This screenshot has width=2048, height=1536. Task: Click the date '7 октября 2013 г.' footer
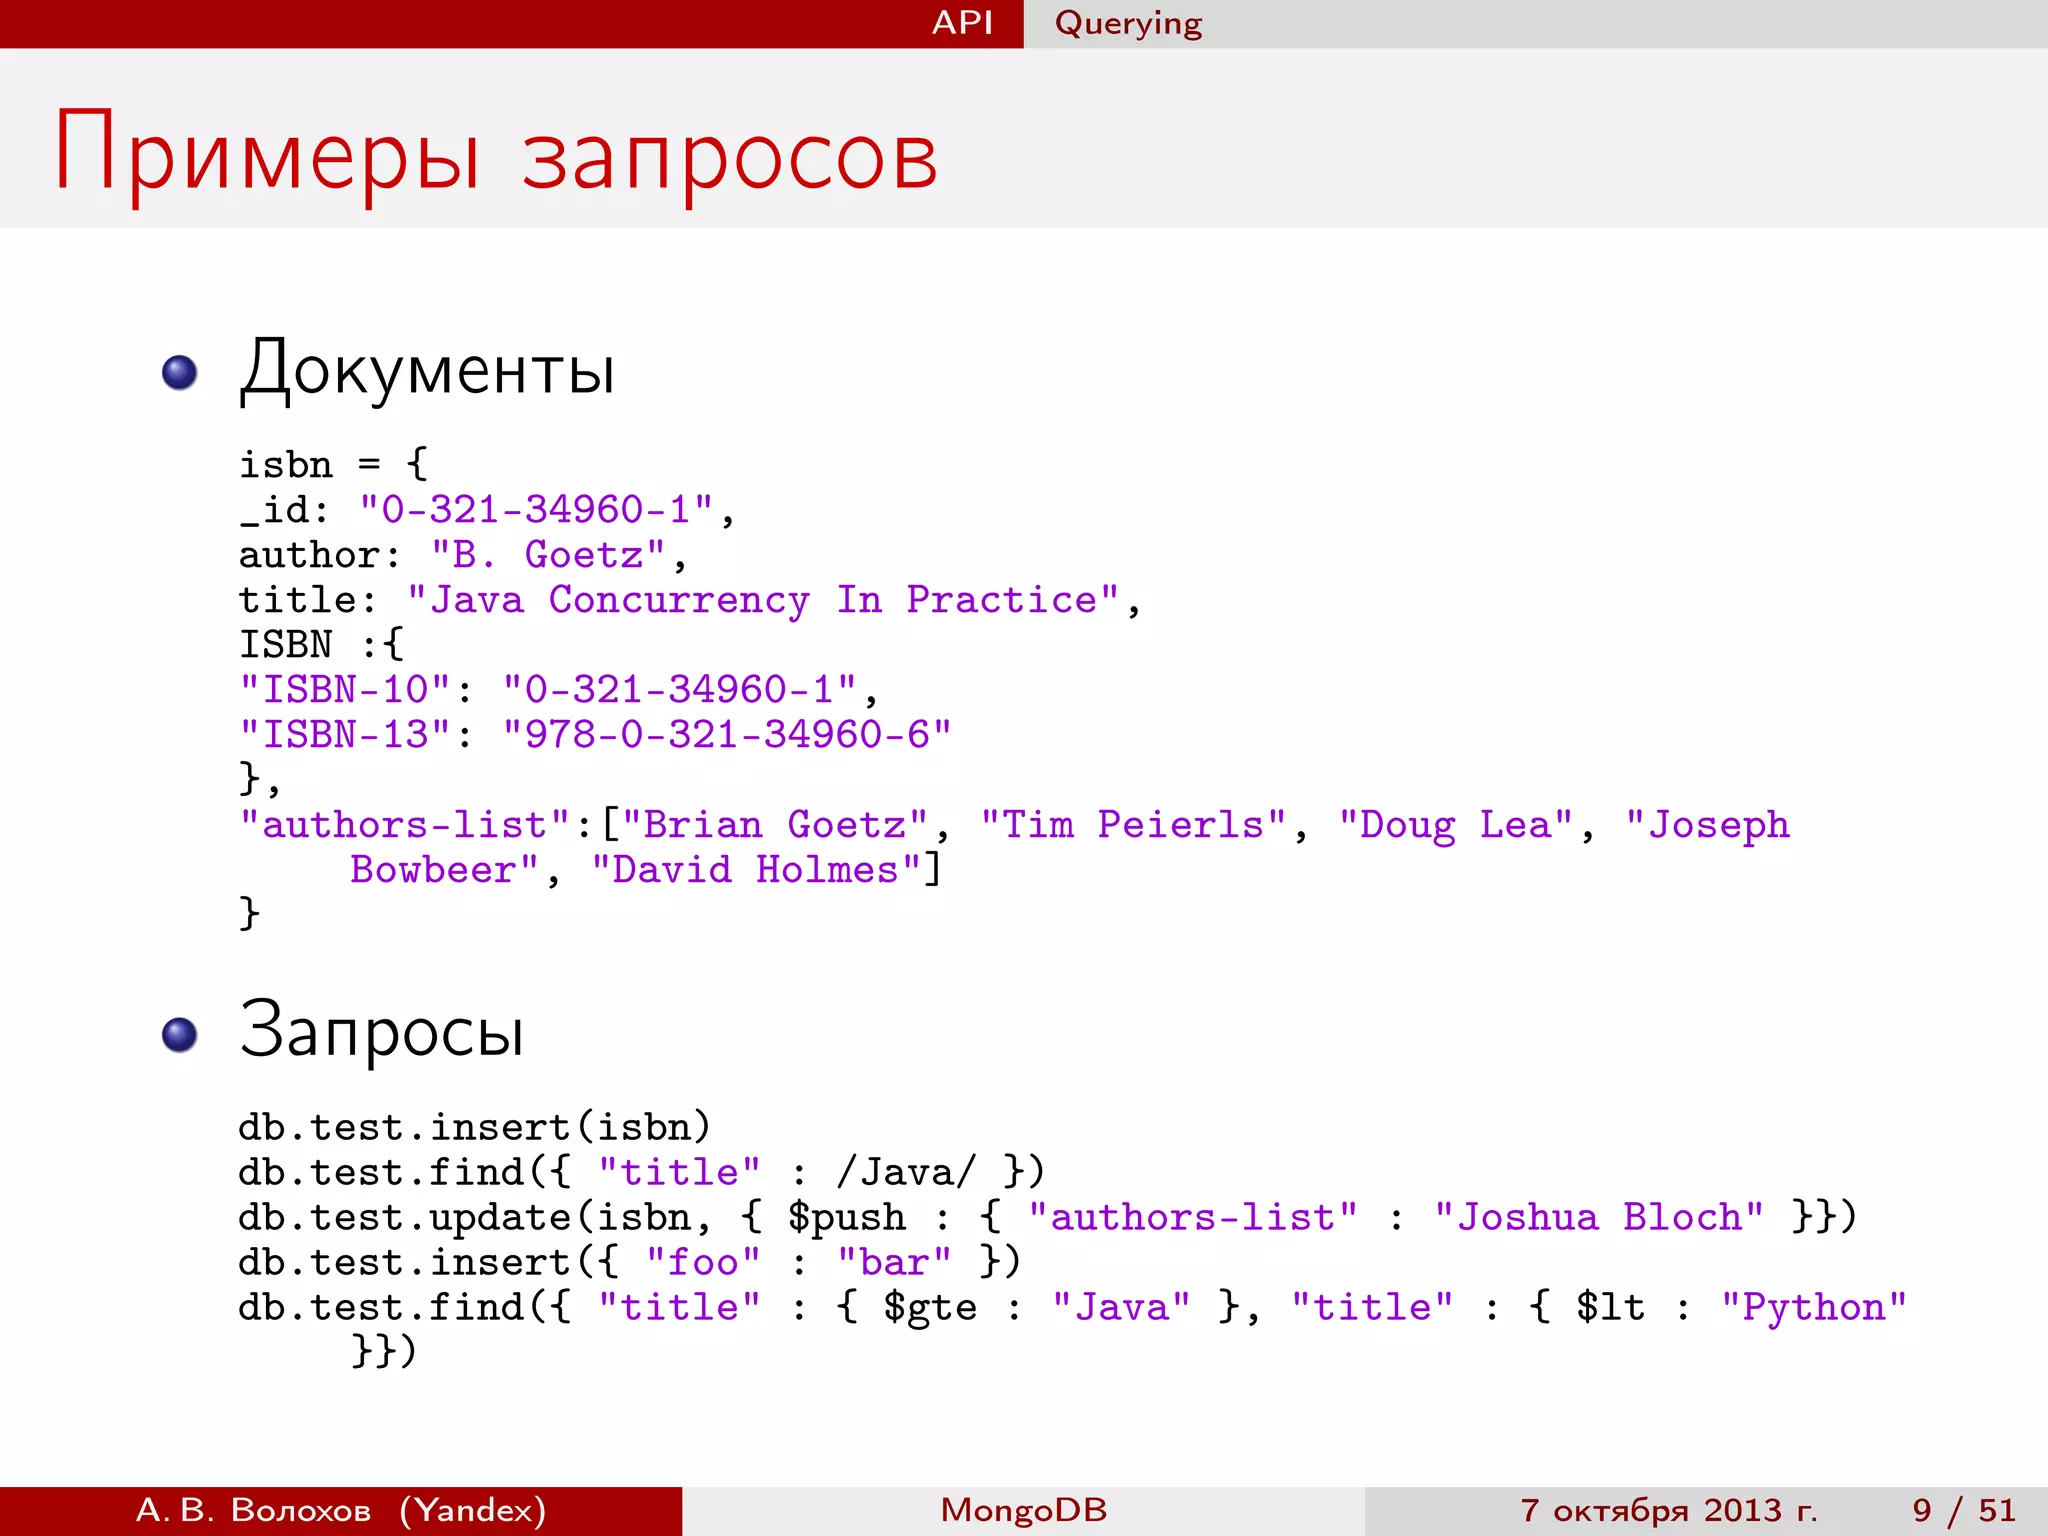[x=1669, y=1510]
